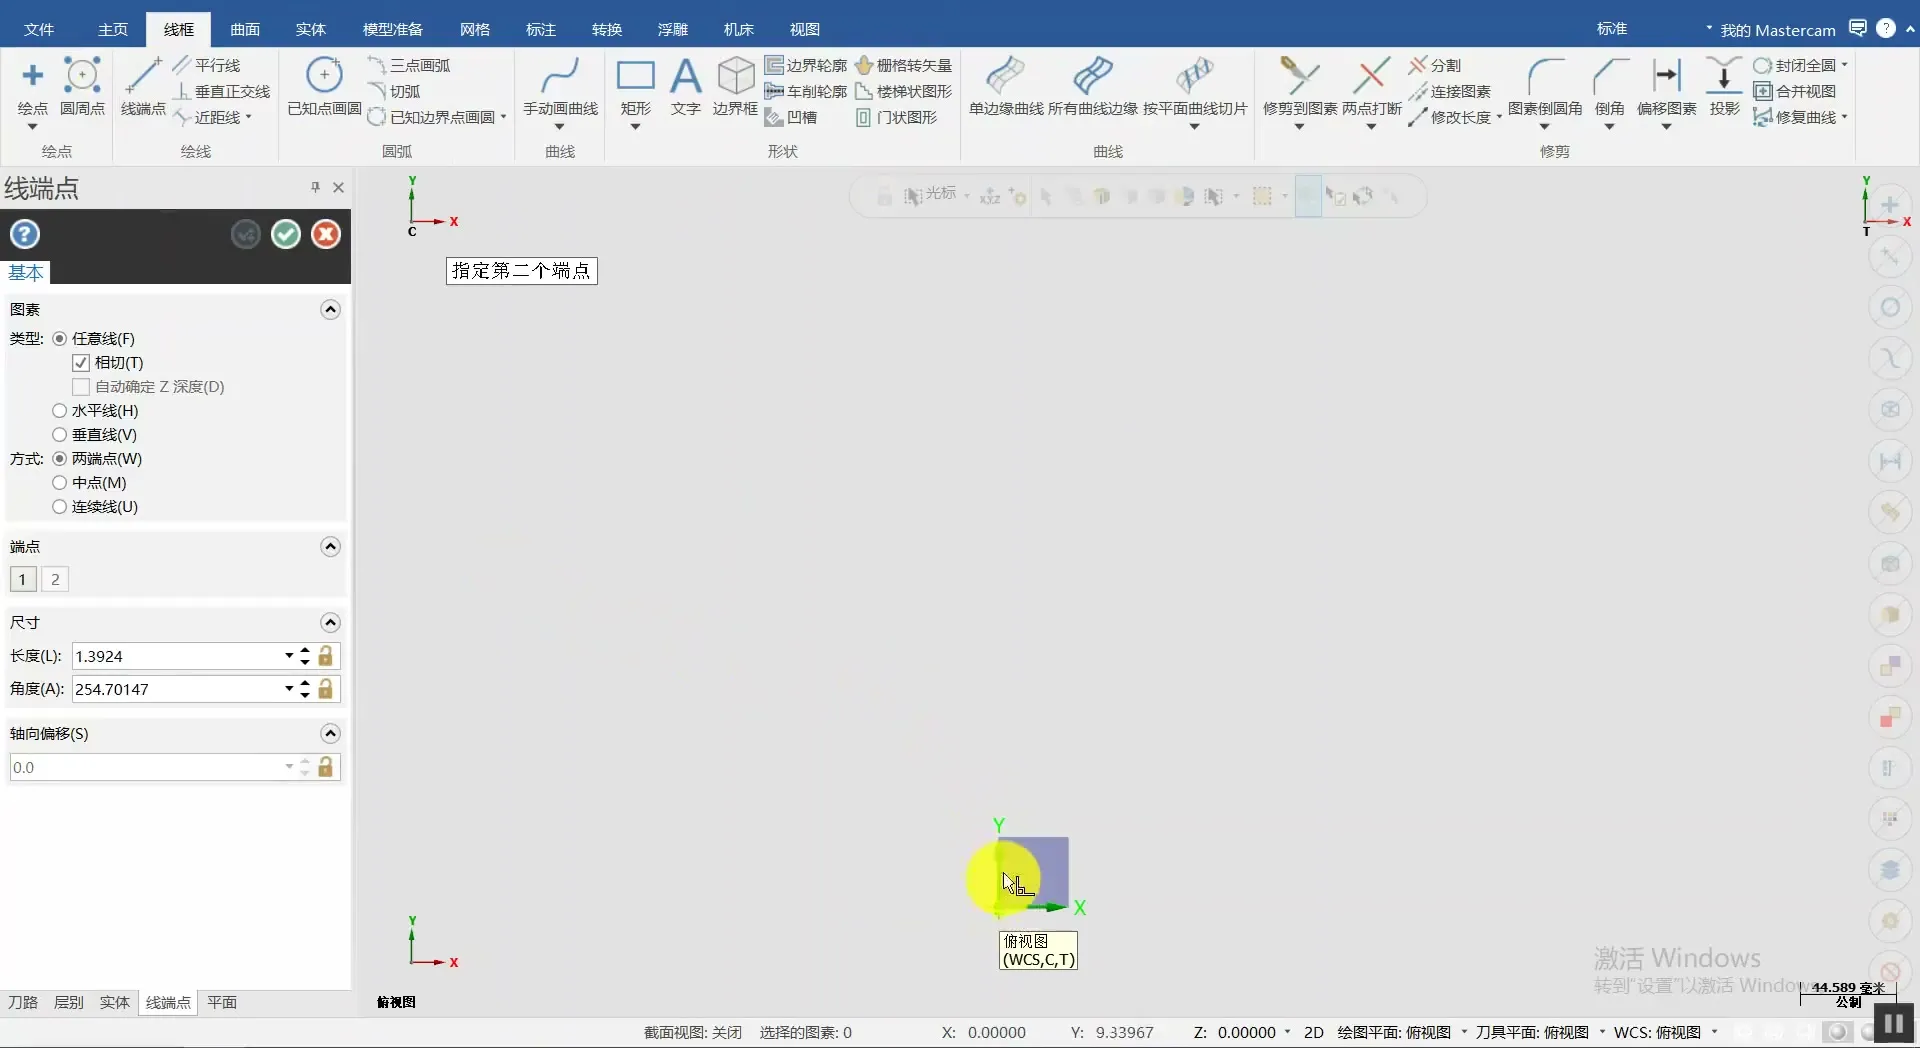1920x1048 pixels.
Task: Select the 水平线(H) radio option
Action: coord(60,411)
